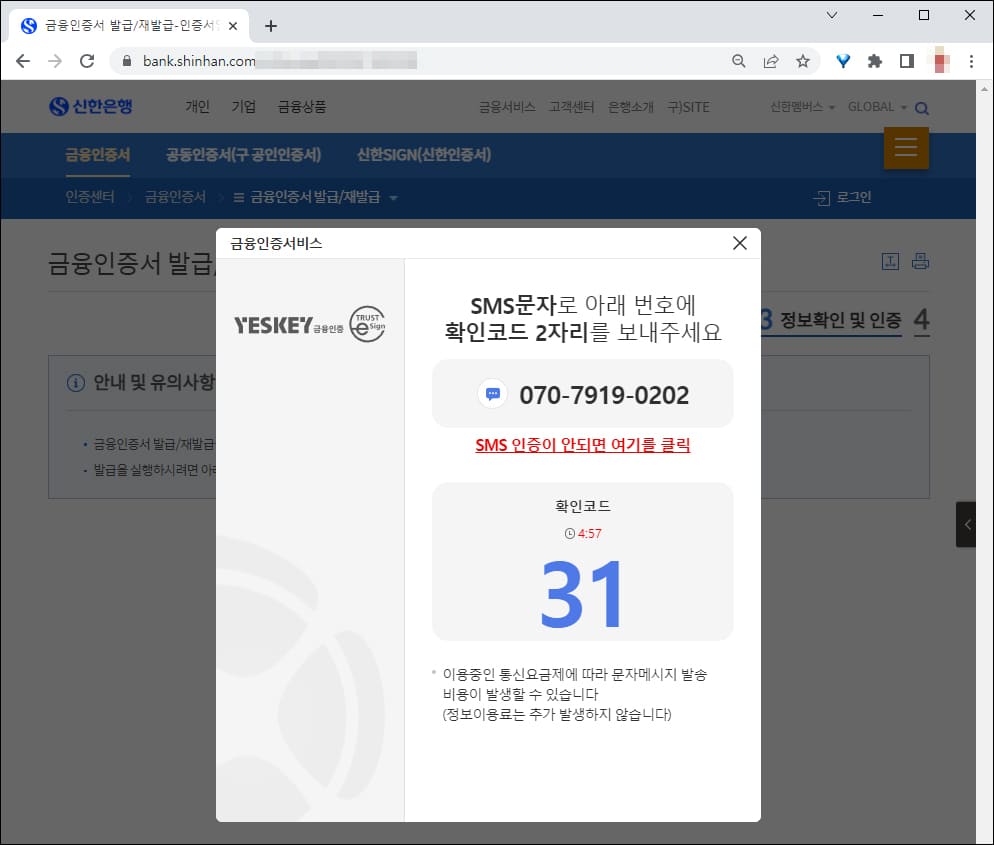Expand the side panel arrow handle
The image size is (994, 845).
click(x=966, y=524)
